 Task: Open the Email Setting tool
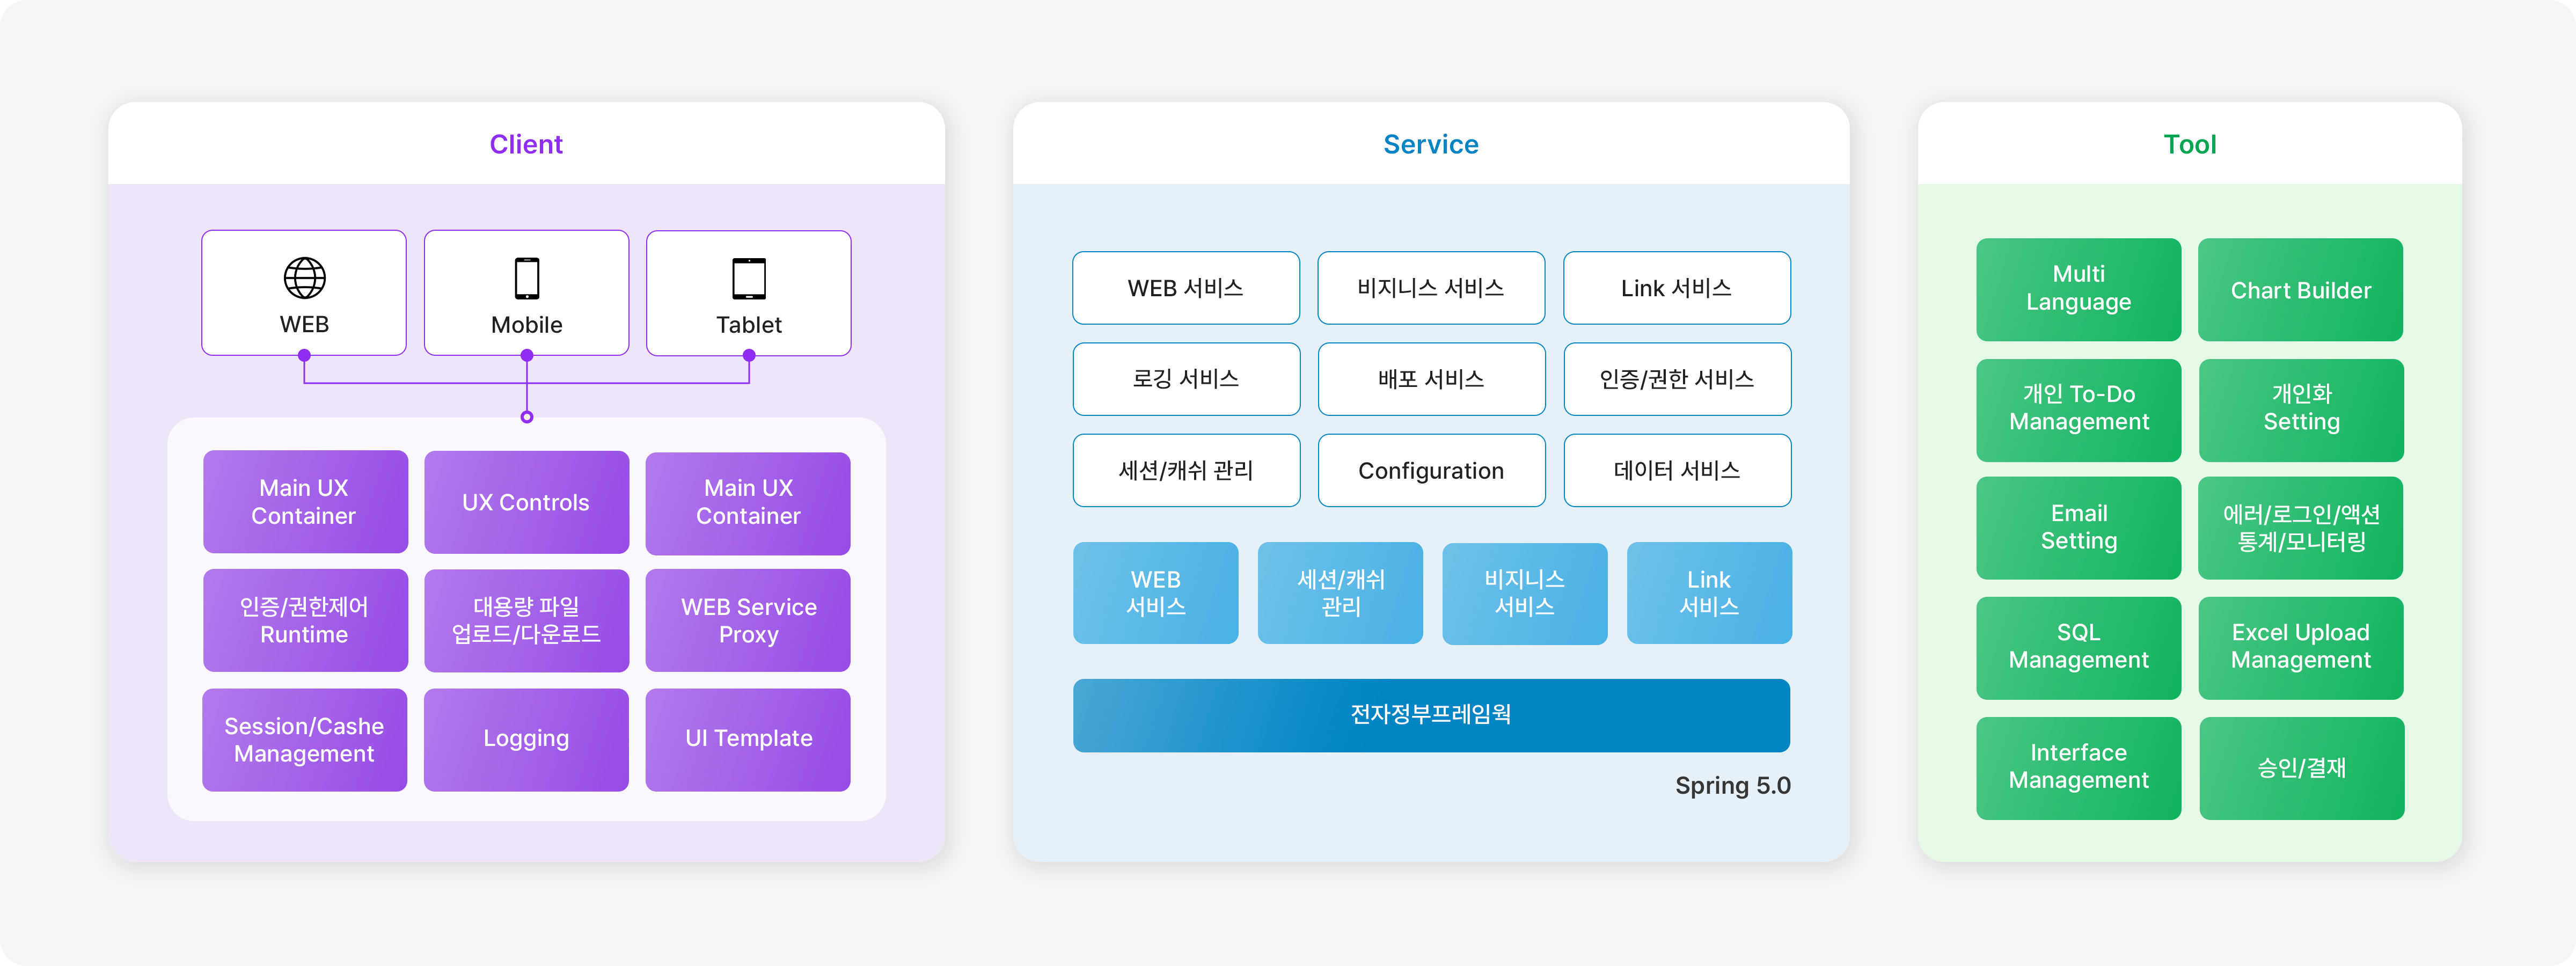coord(2078,527)
